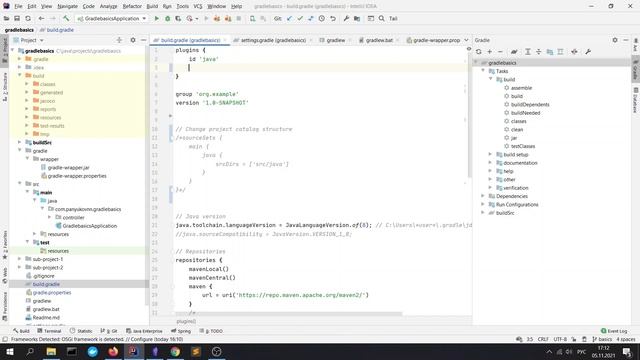Open the Build tool window at the bottom
640x360 pixels.
click(21, 331)
